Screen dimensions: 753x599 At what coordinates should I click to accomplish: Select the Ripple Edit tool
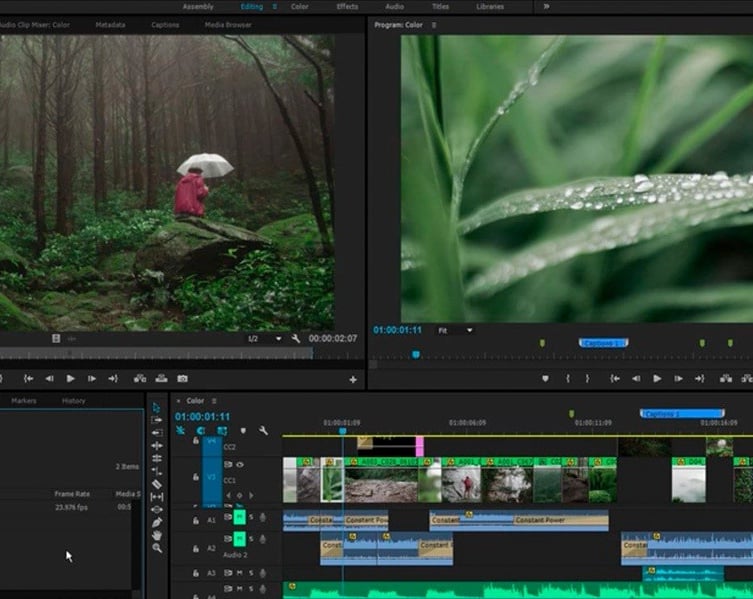(x=157, y=446)
